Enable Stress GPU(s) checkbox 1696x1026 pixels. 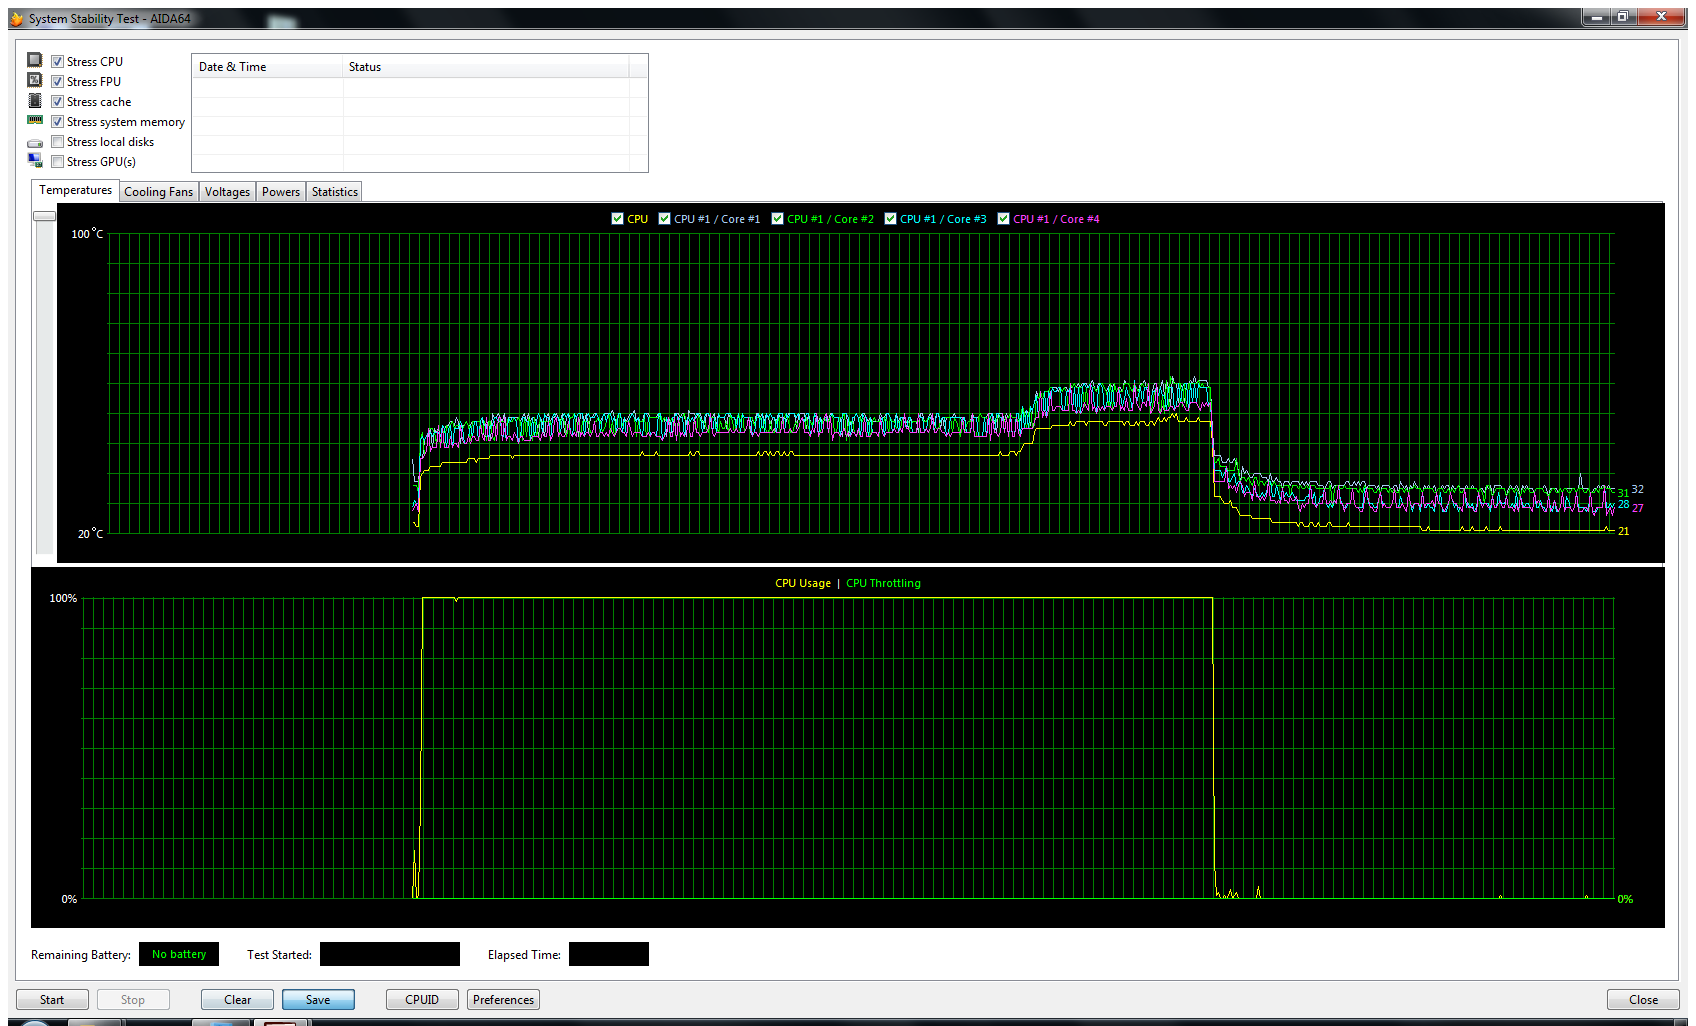pos(58,162)
